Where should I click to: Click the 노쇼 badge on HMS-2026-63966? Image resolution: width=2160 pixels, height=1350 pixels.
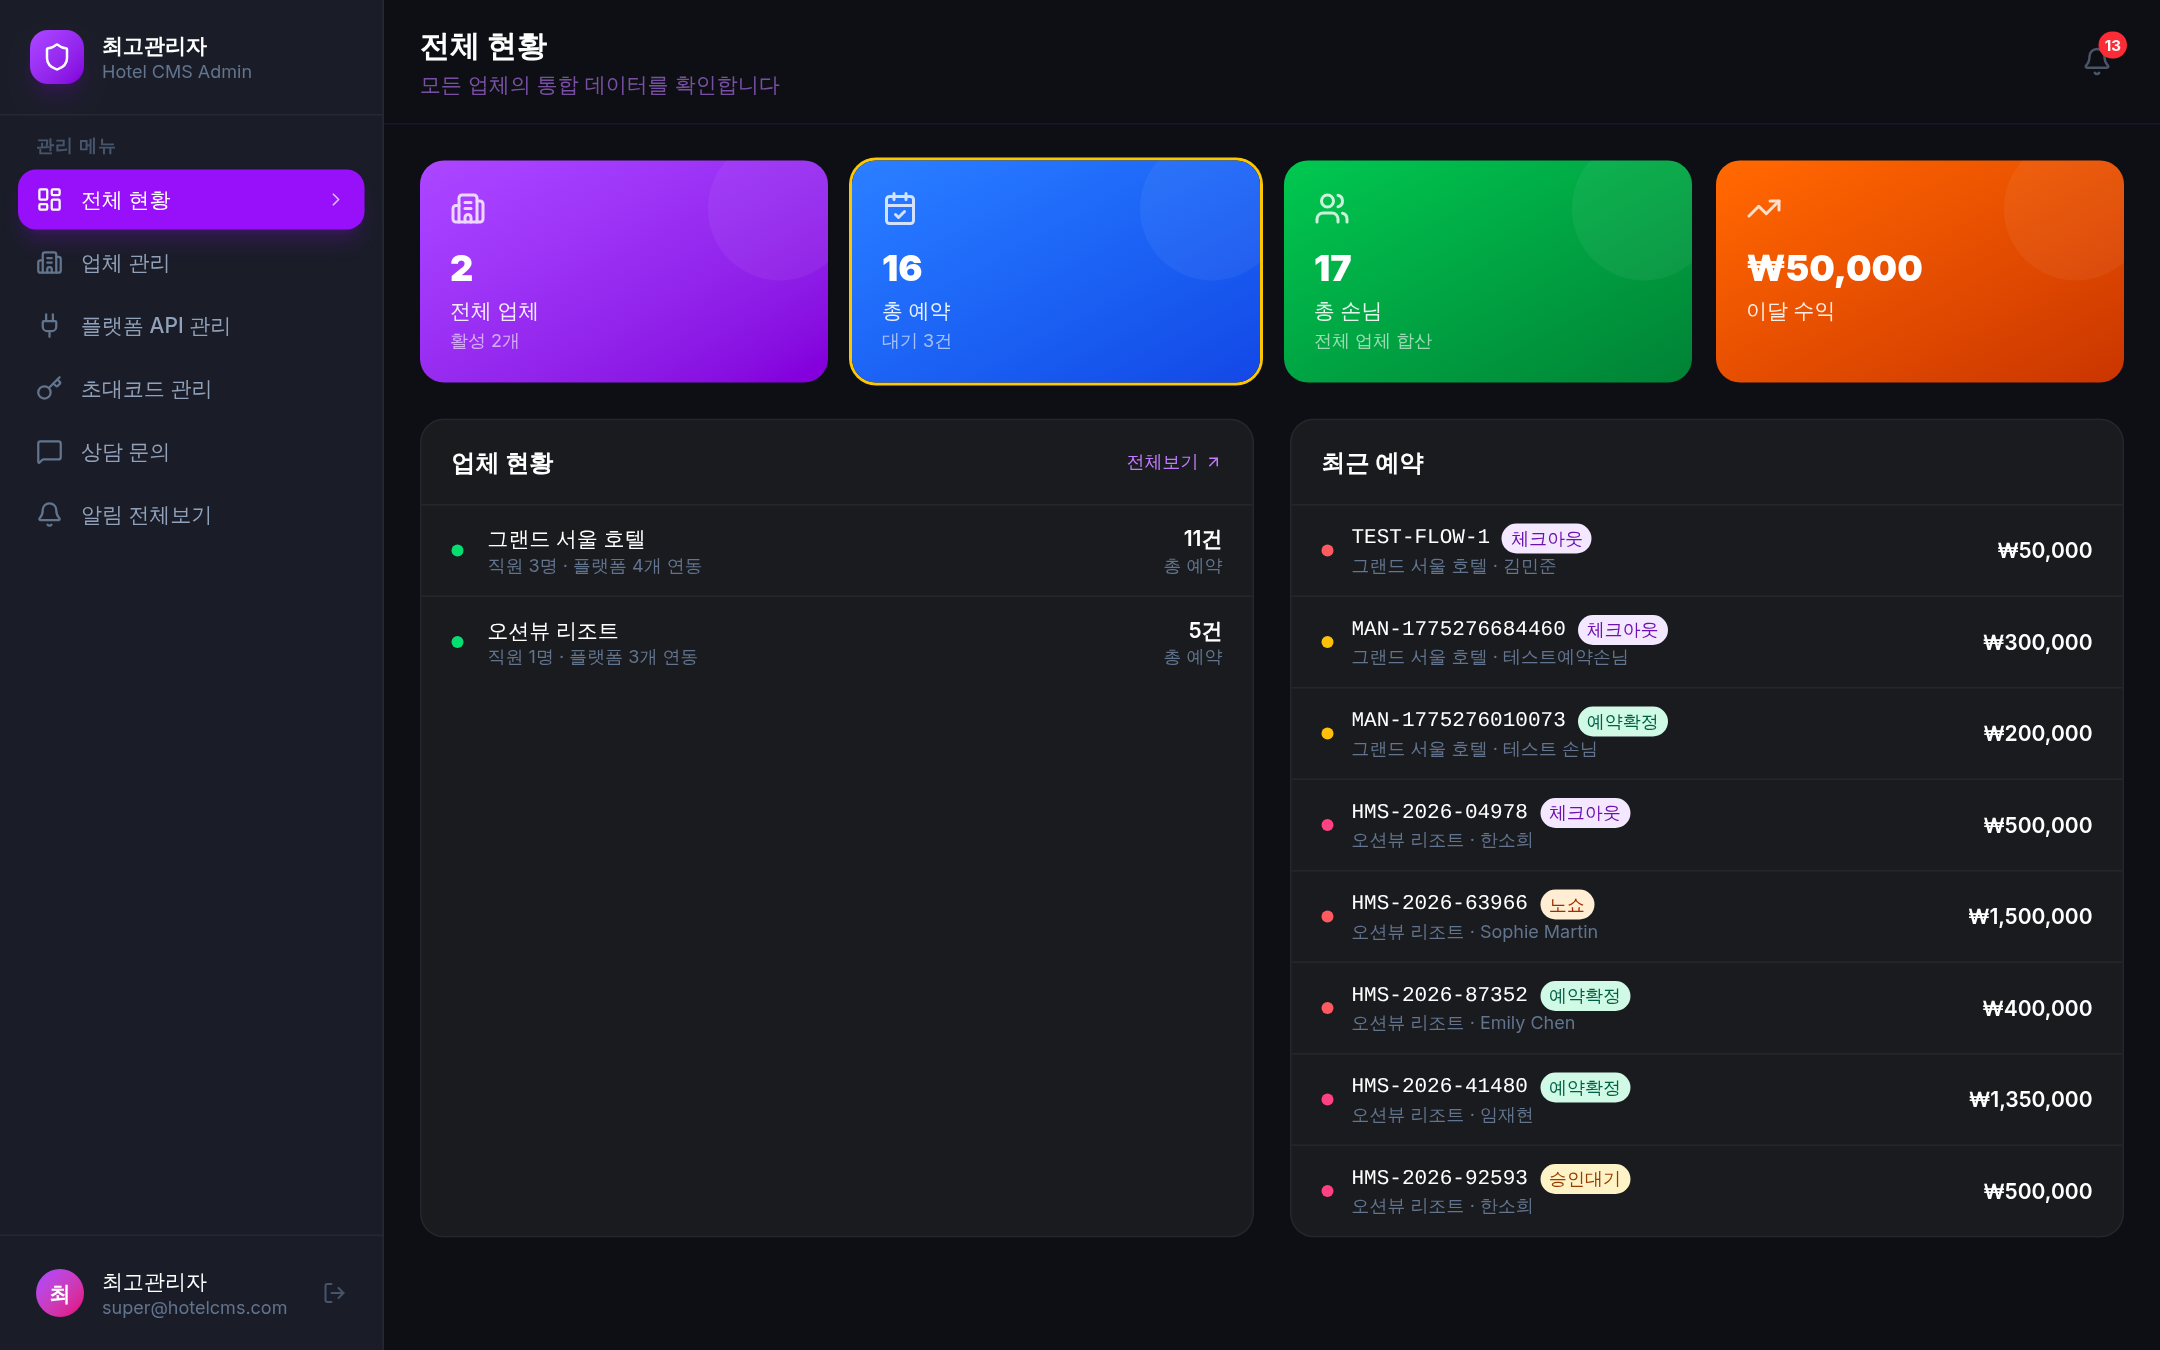pyautogui.click(x=1567, y=905)
